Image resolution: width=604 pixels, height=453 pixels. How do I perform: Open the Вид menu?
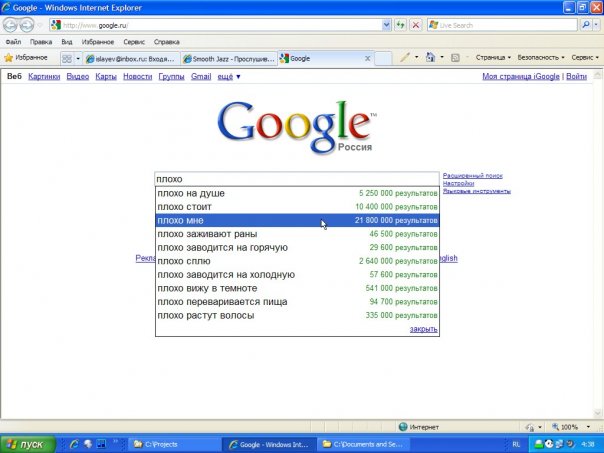tap(67, 42)
